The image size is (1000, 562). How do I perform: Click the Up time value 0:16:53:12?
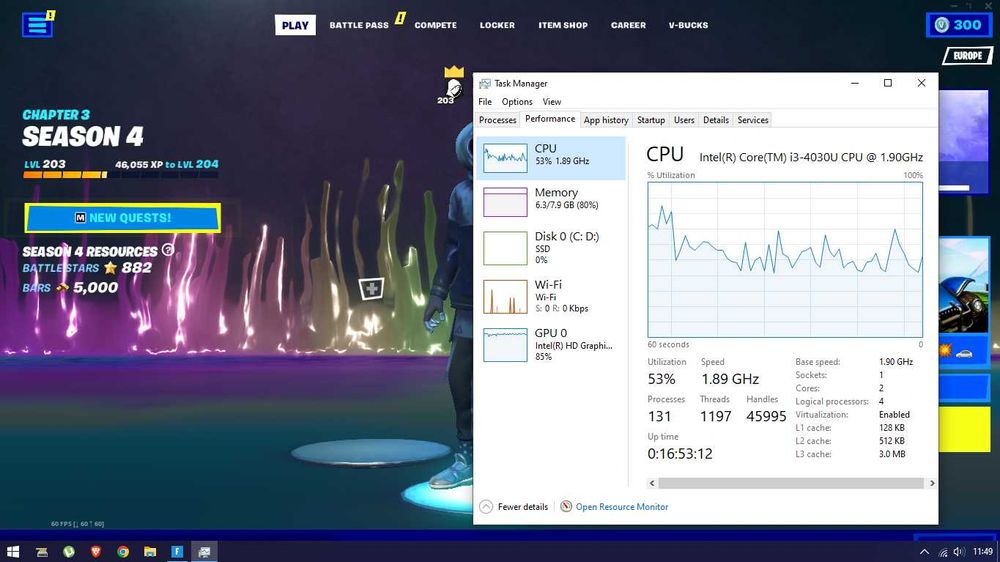click(x=680, y=454)
